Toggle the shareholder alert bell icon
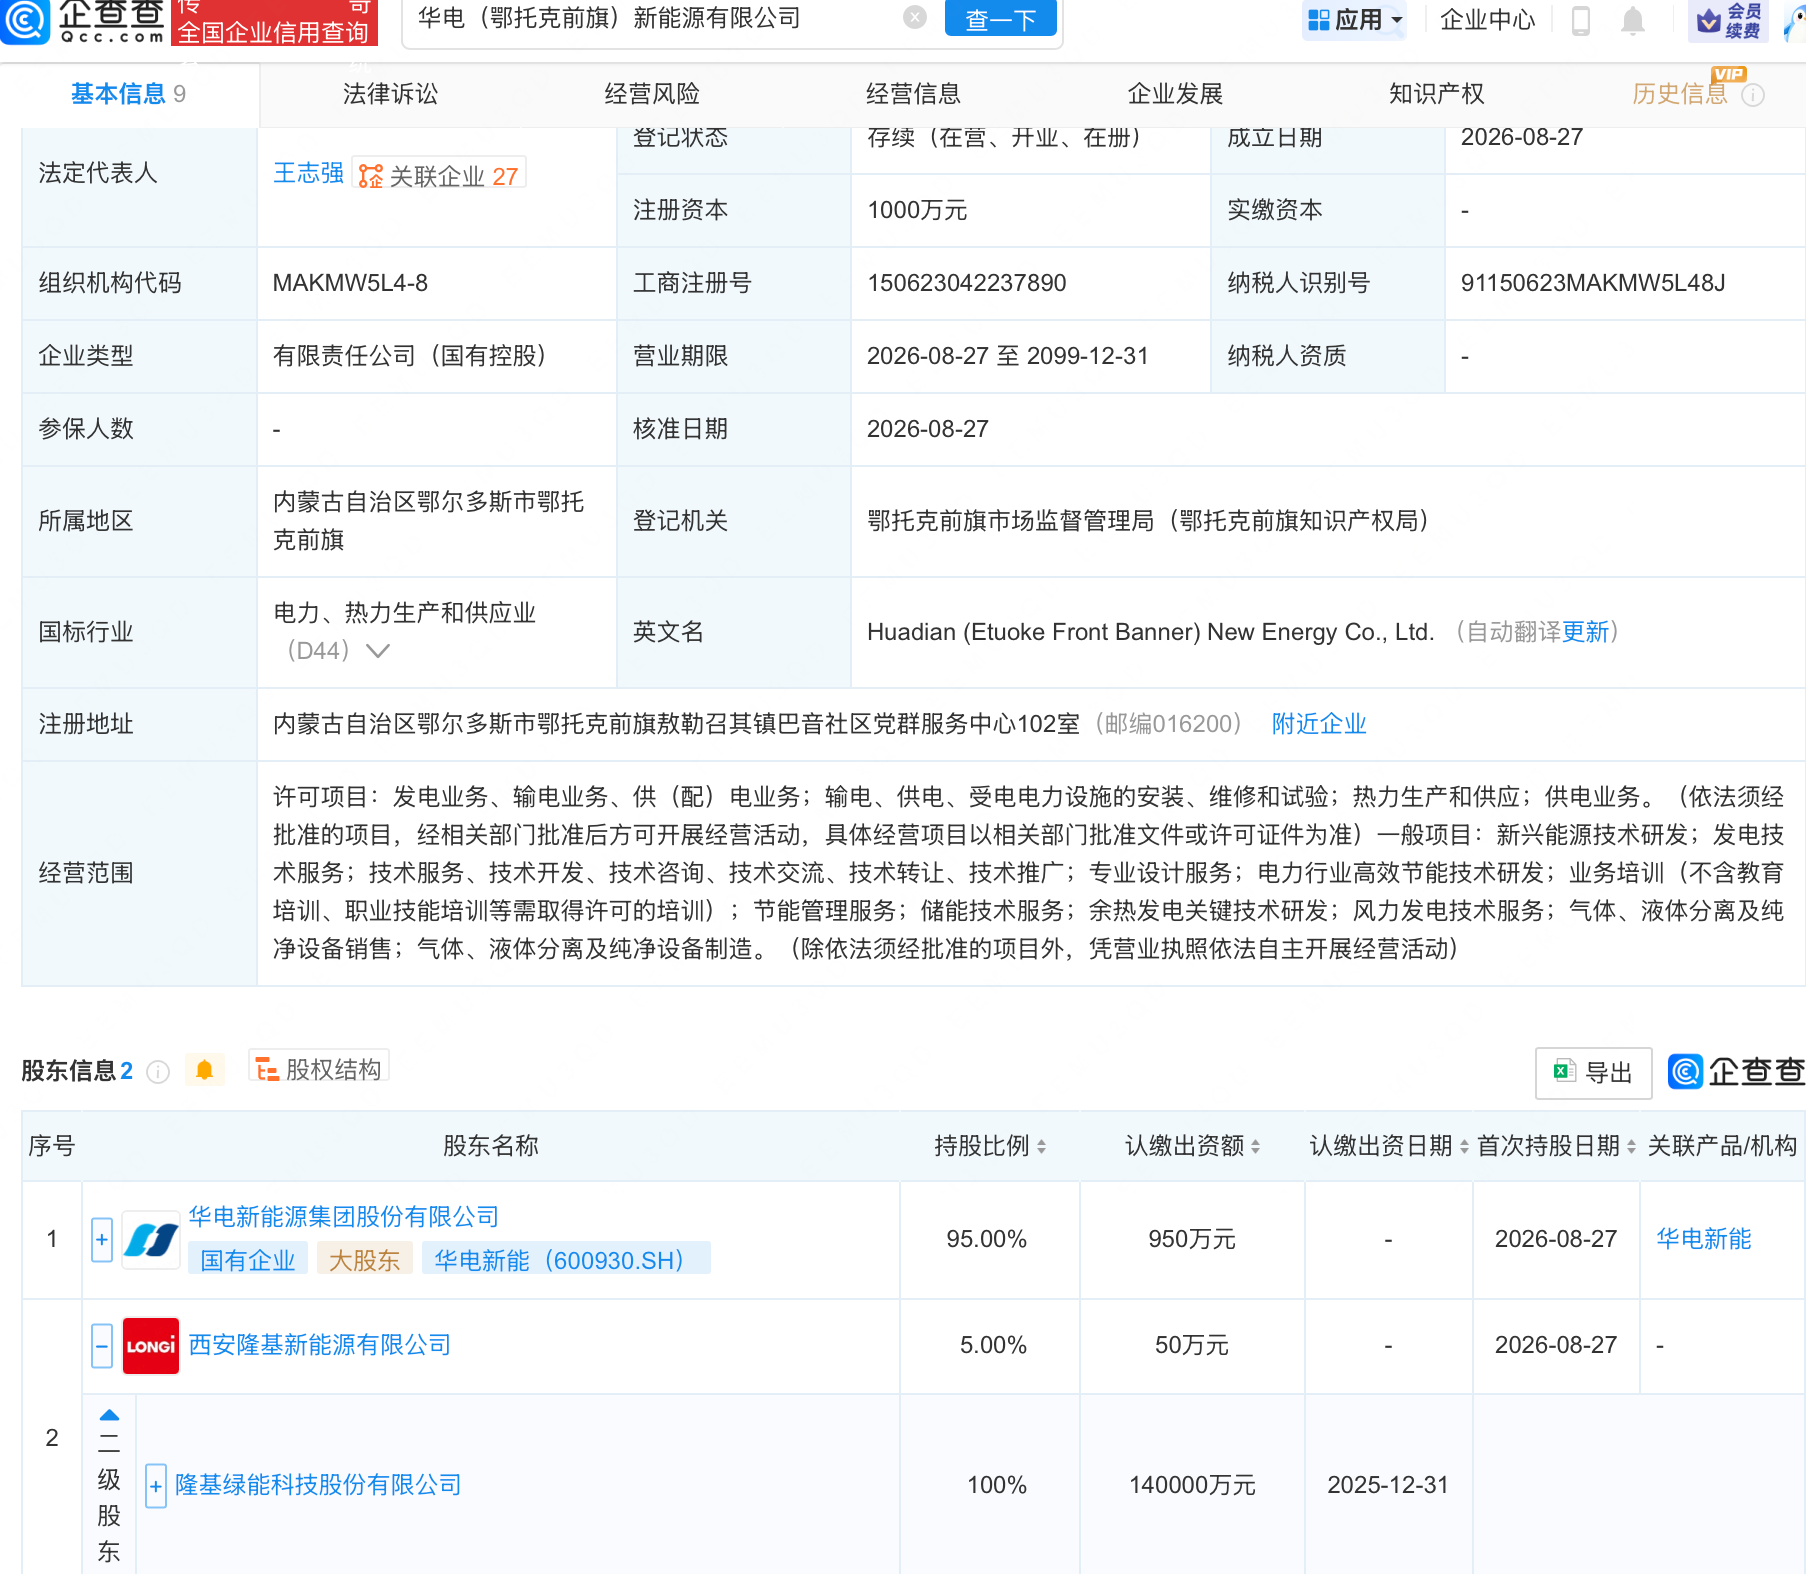 click(x=204, y=1070)
